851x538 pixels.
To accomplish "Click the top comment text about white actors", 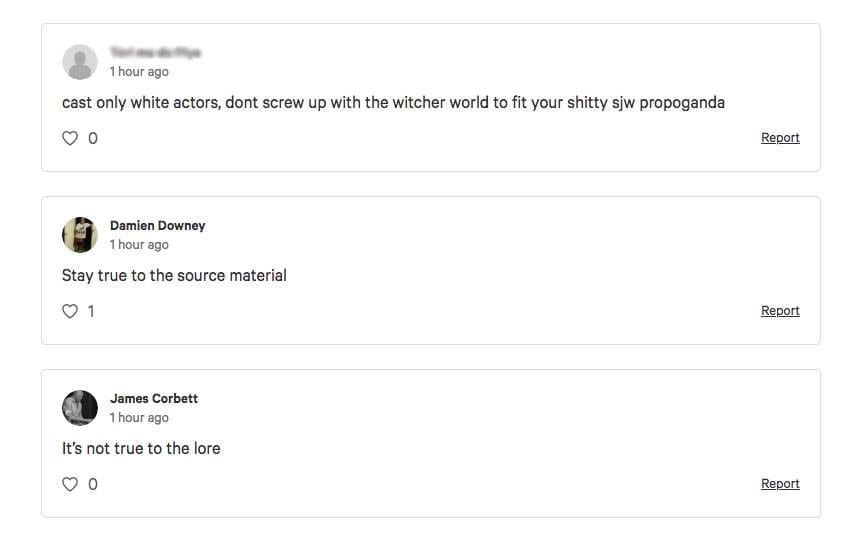I will [393, 102].
